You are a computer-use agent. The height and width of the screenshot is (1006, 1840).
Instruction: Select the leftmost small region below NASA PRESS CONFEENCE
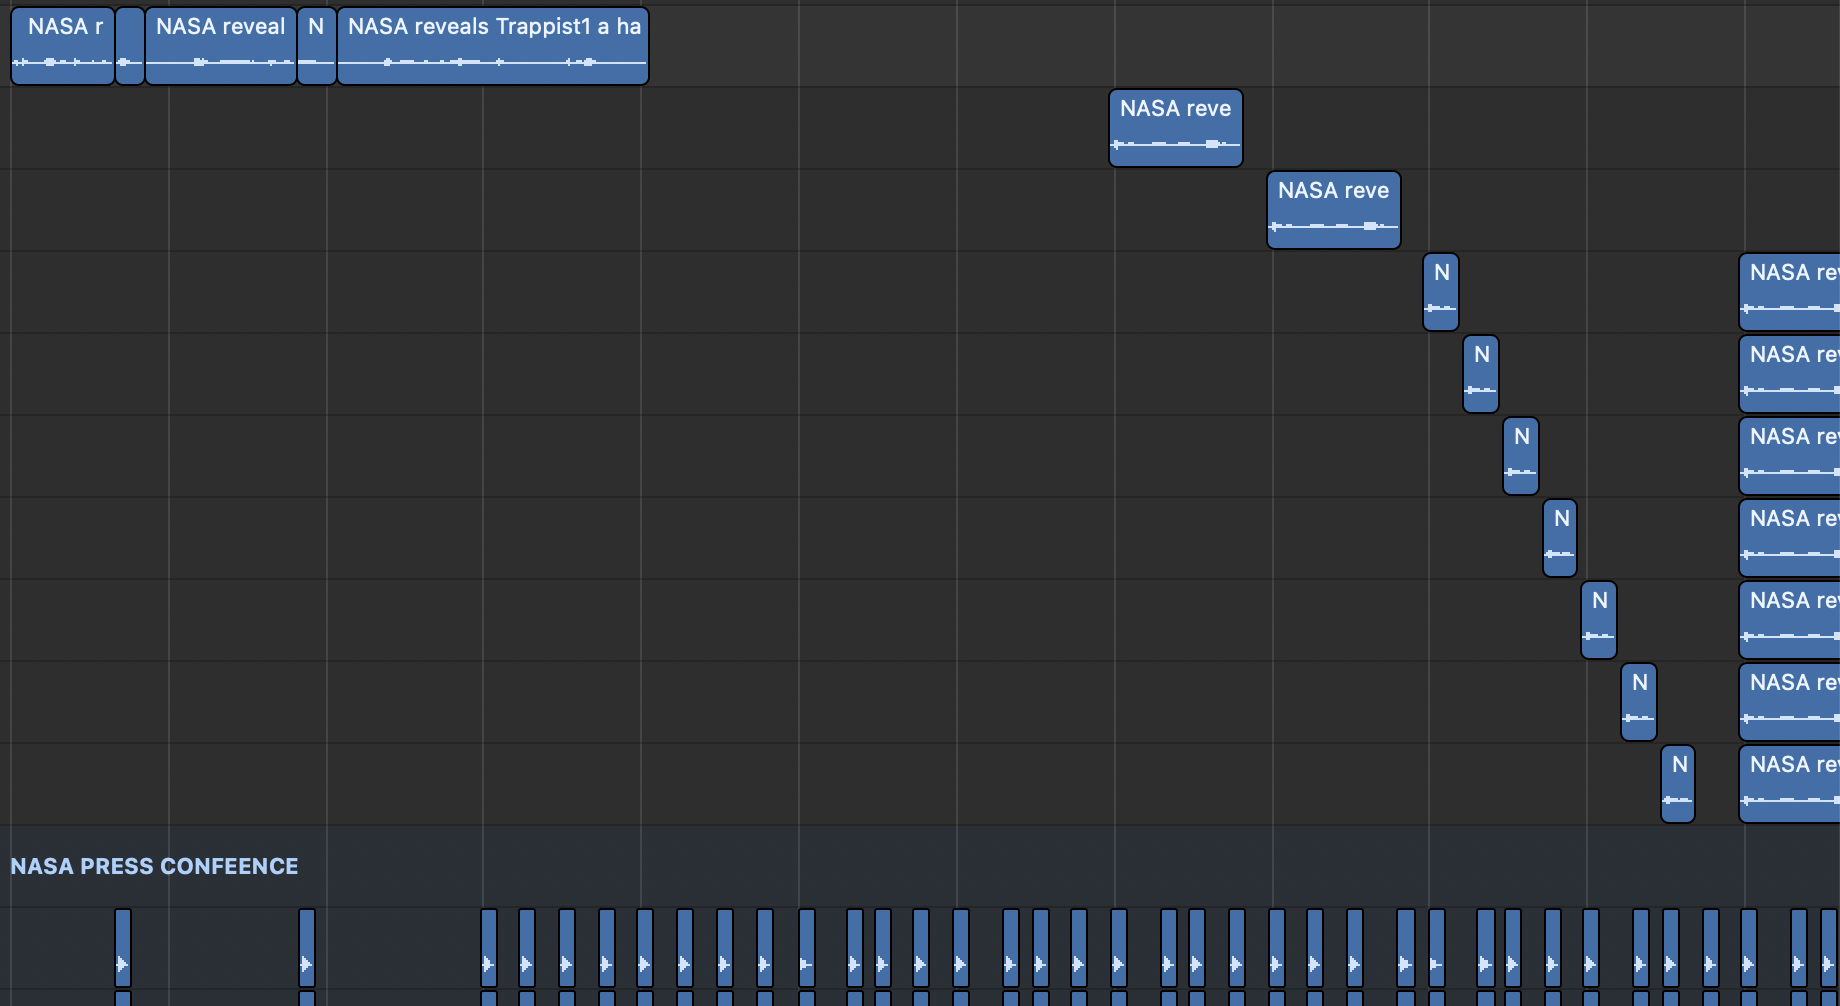[123, 948]
